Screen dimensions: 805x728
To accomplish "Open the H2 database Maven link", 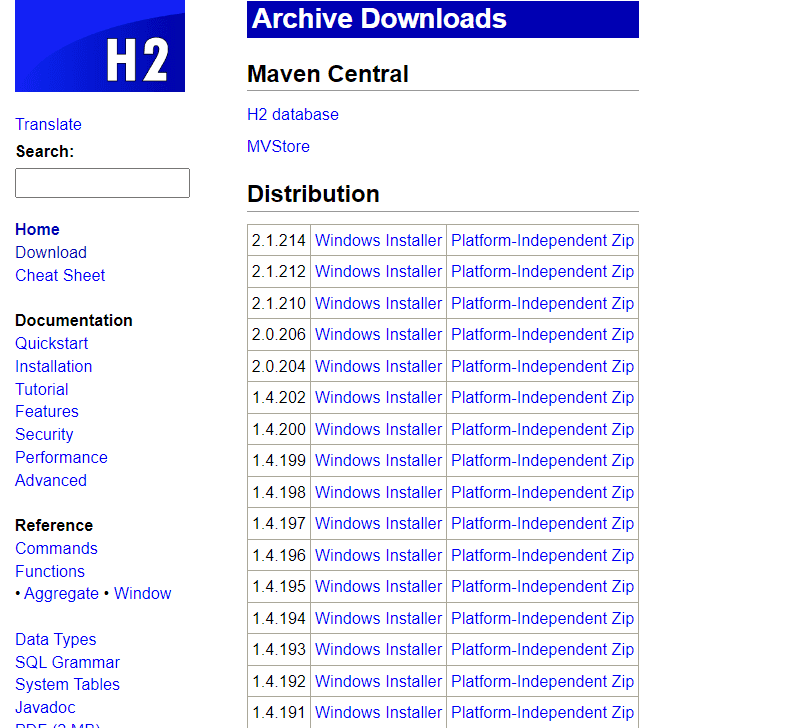I will click(x=293, y=114).
